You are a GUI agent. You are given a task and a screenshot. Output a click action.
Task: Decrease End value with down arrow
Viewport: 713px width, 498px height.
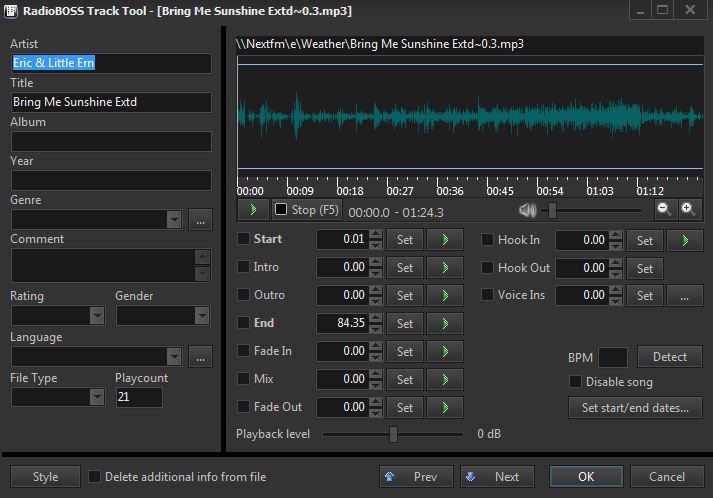point(376,329)
